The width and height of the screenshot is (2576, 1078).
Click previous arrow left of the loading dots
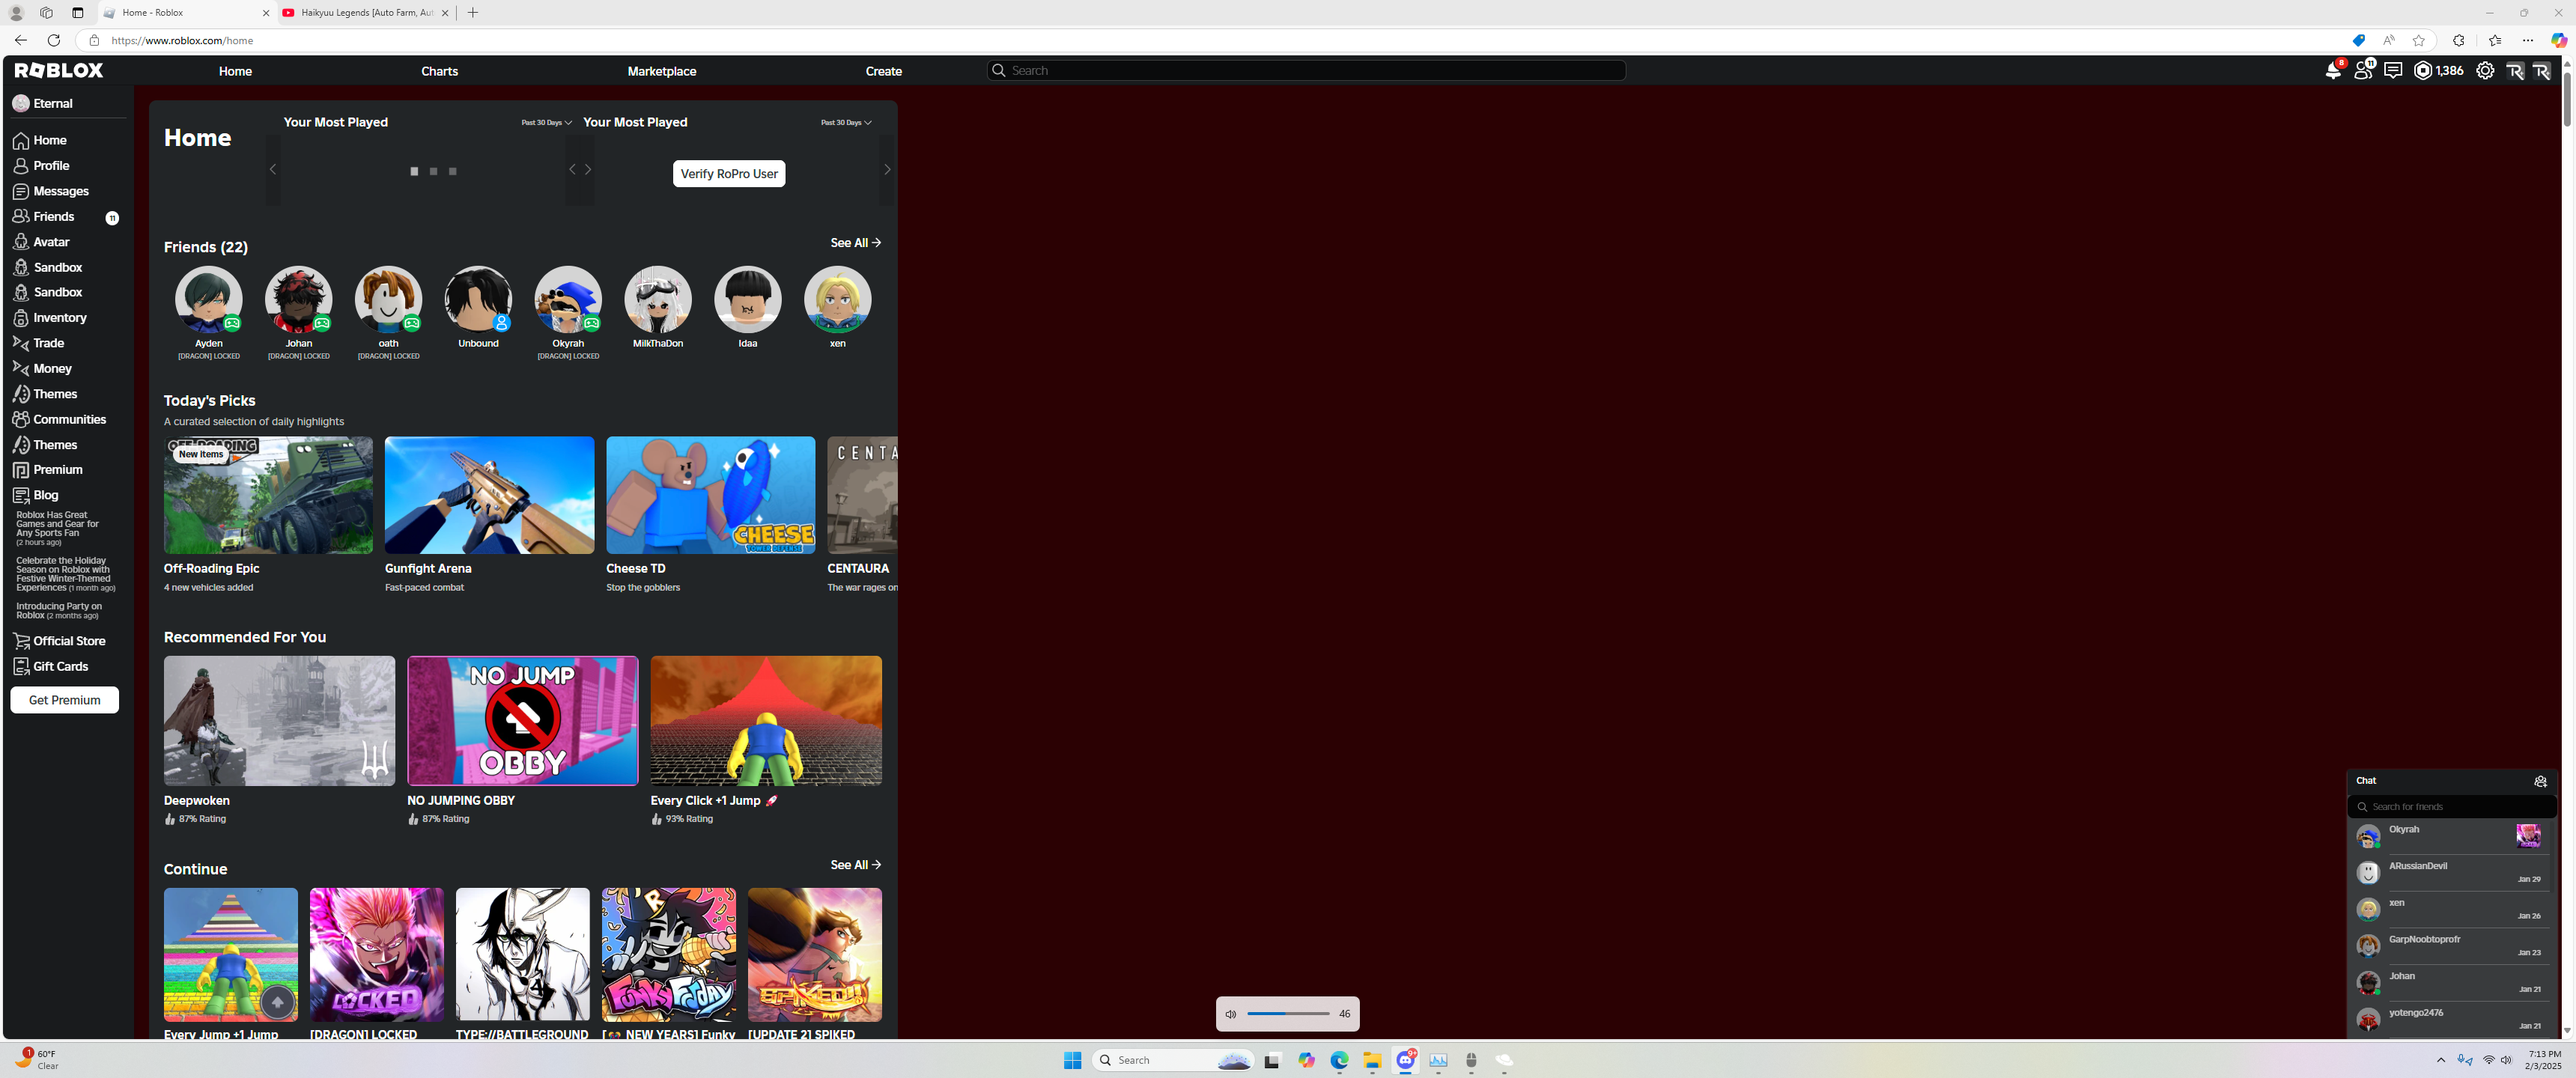(x=273, y=170)
